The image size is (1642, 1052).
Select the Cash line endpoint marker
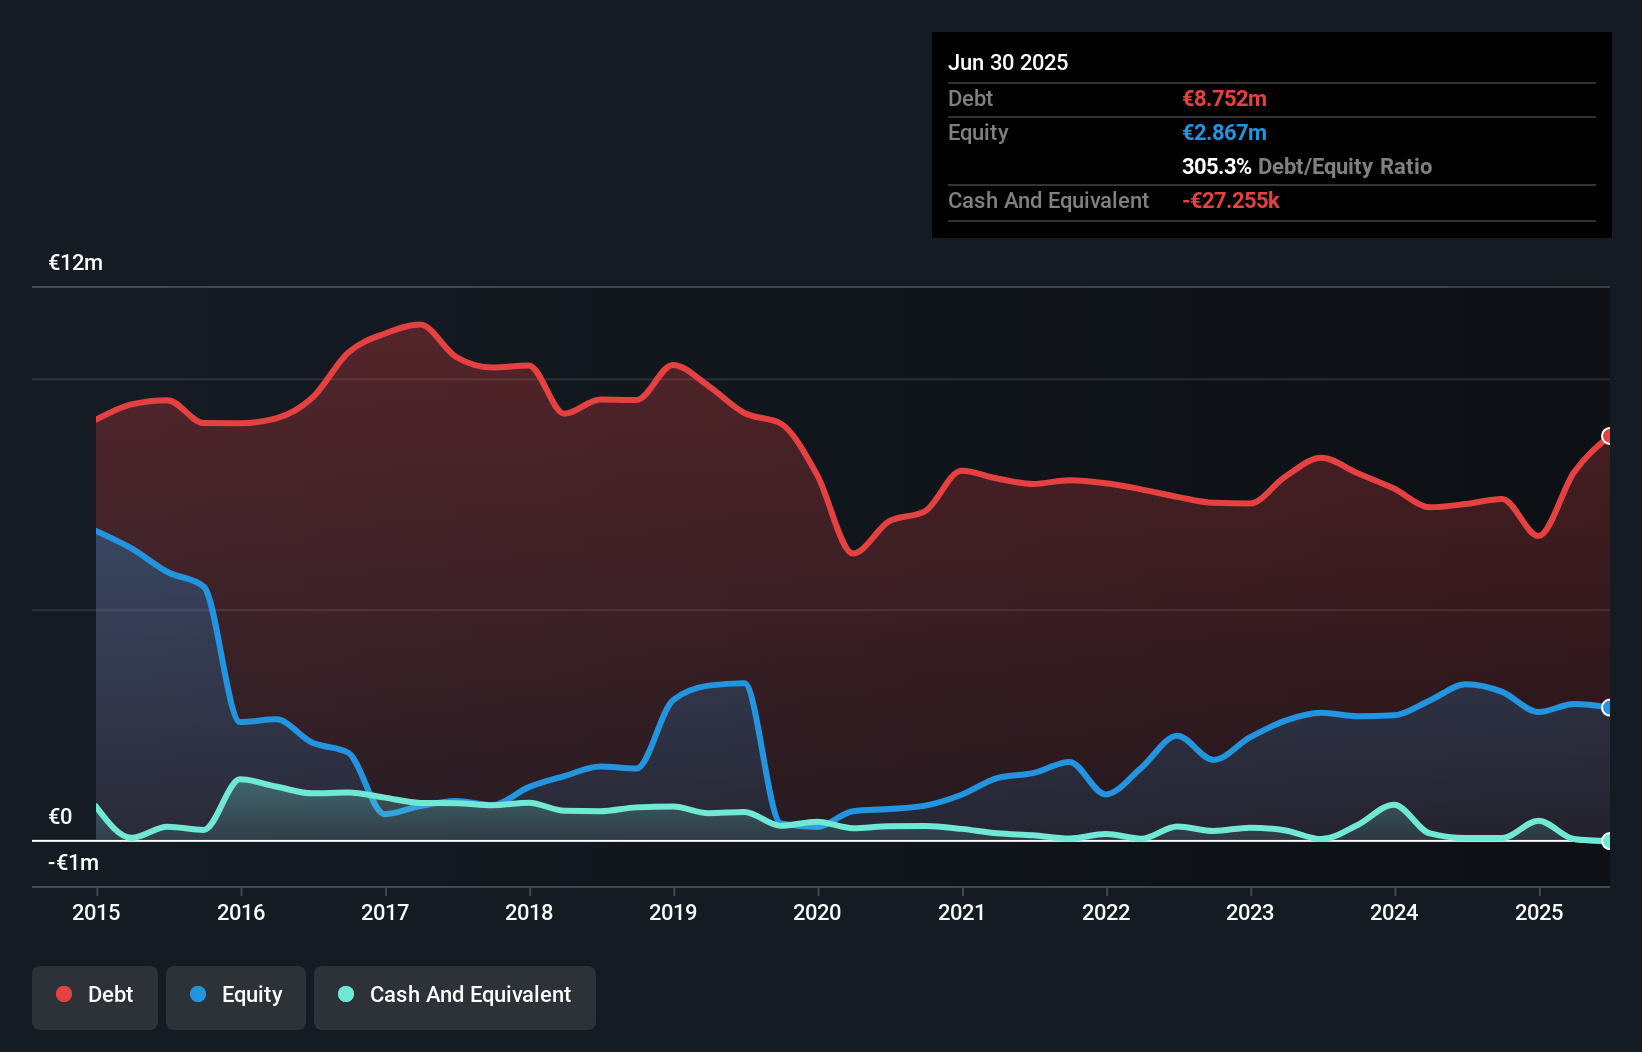point(1606,842)
